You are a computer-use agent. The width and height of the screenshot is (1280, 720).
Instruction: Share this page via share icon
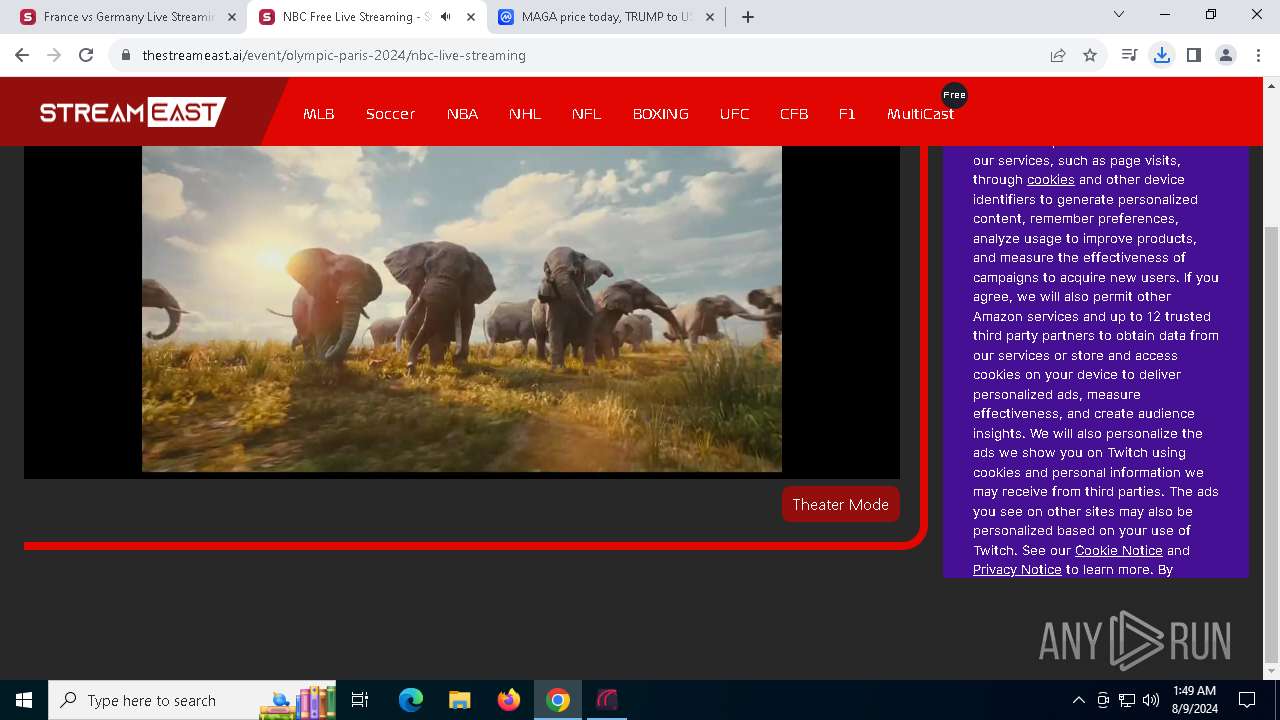coord(1058,55)
